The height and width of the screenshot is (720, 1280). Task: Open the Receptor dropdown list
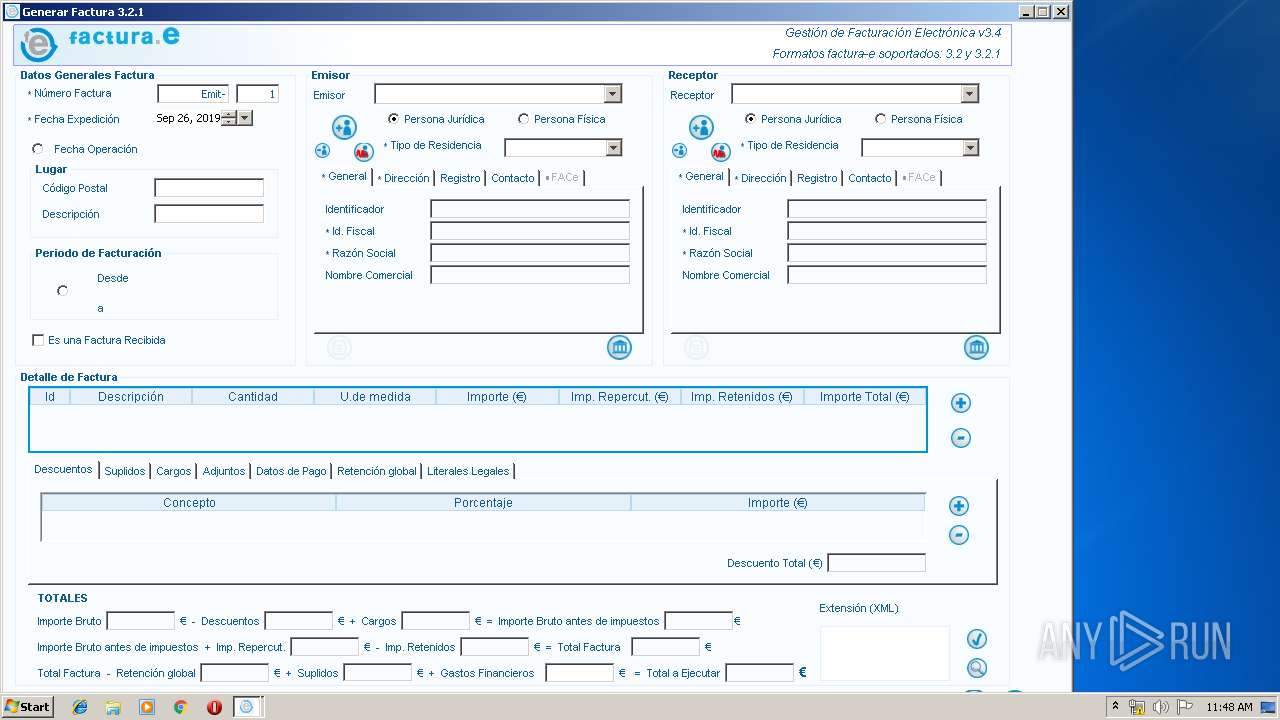click(969, 94)
